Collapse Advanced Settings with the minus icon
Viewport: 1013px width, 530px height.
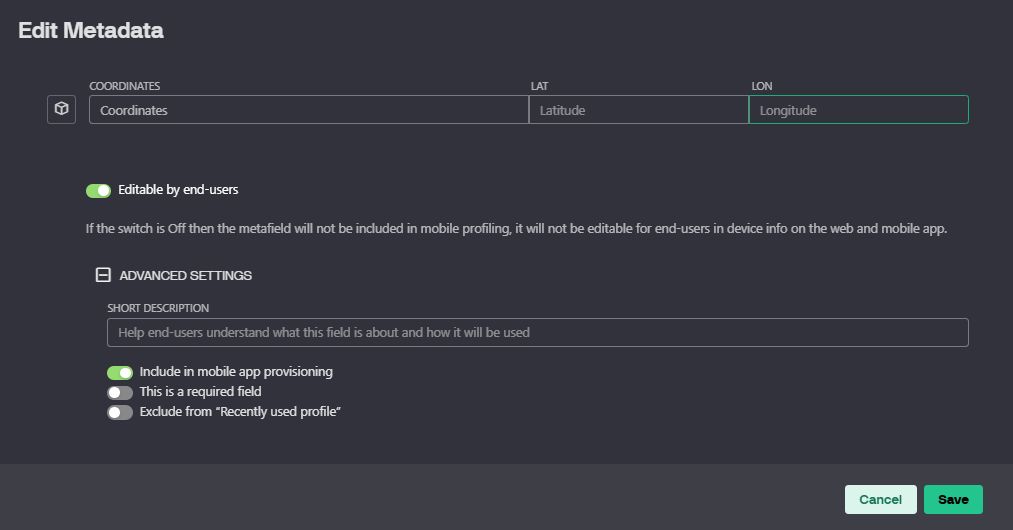(103, 275)
